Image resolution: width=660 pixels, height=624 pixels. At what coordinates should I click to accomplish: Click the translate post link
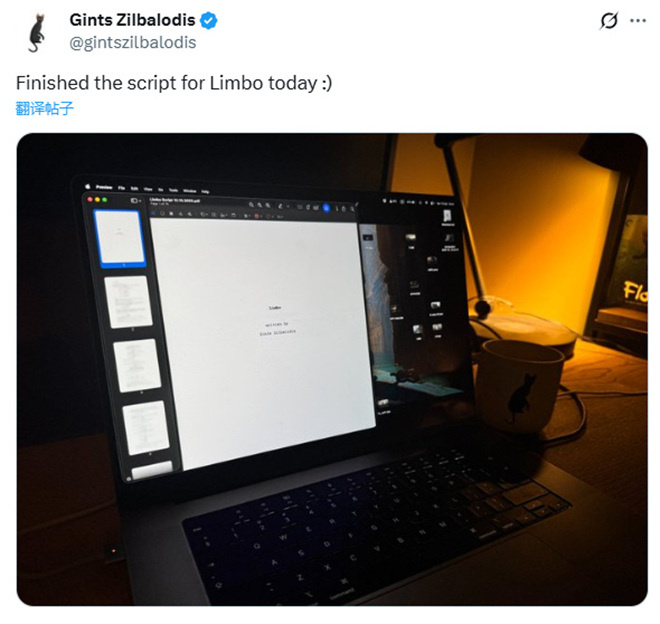(x=45, y=108)
